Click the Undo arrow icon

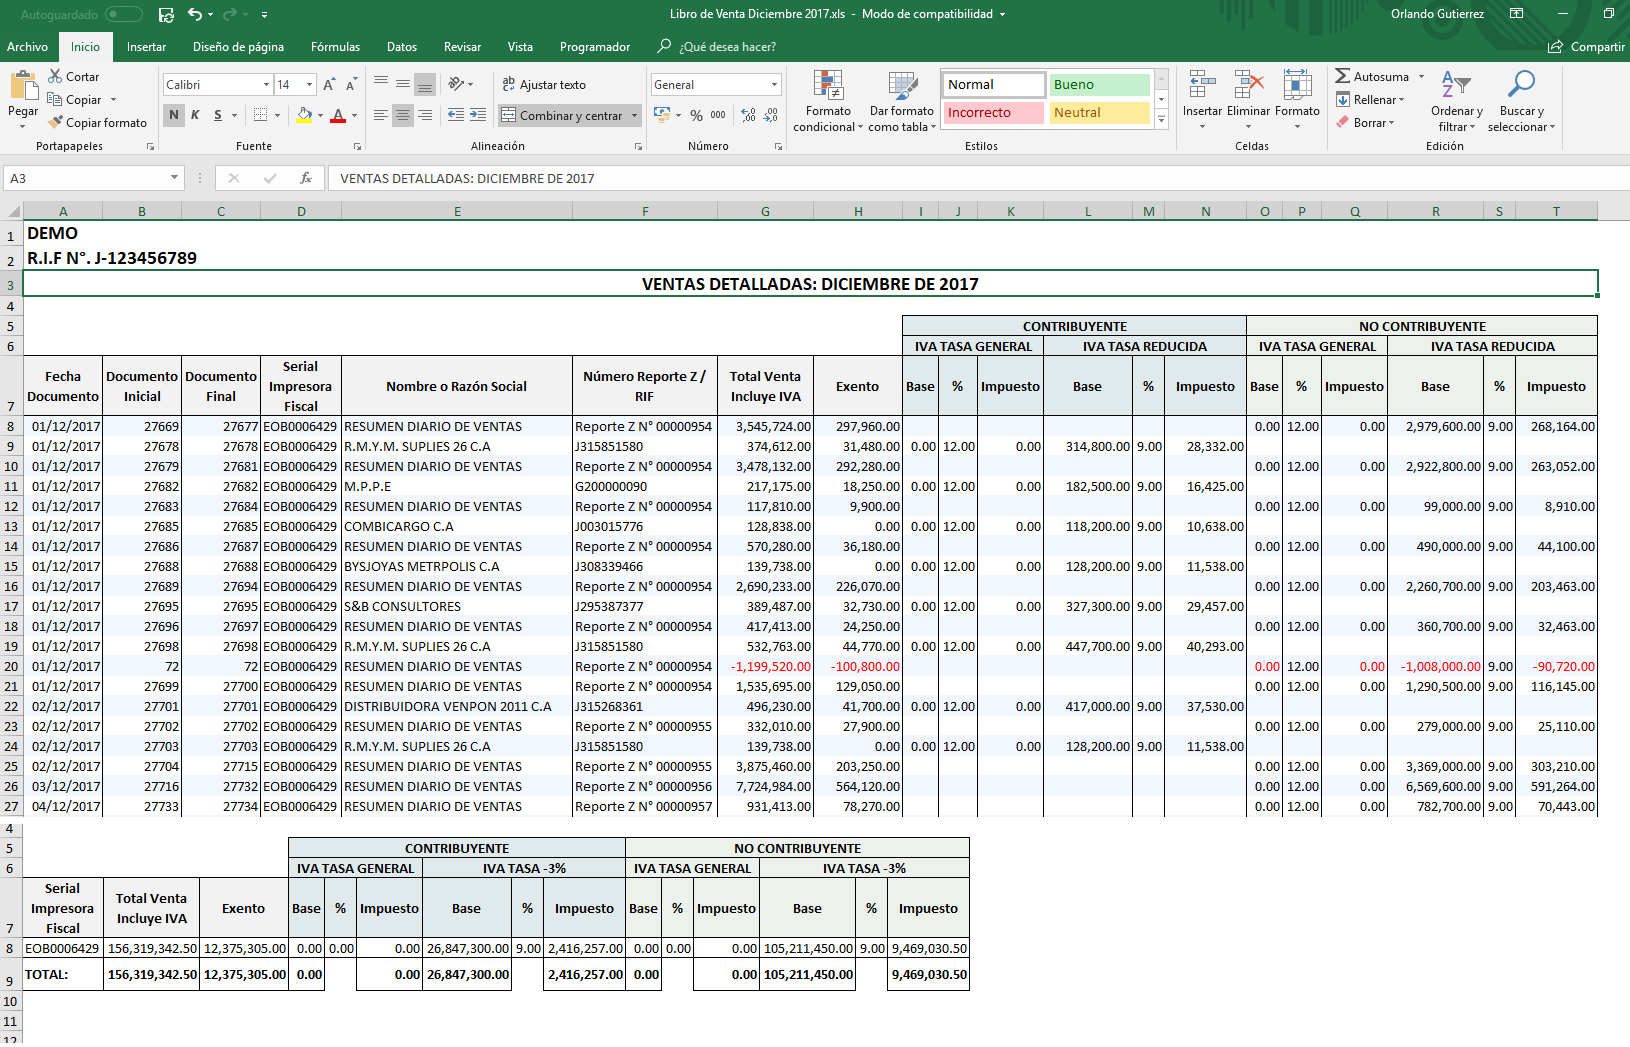(195, 14)
